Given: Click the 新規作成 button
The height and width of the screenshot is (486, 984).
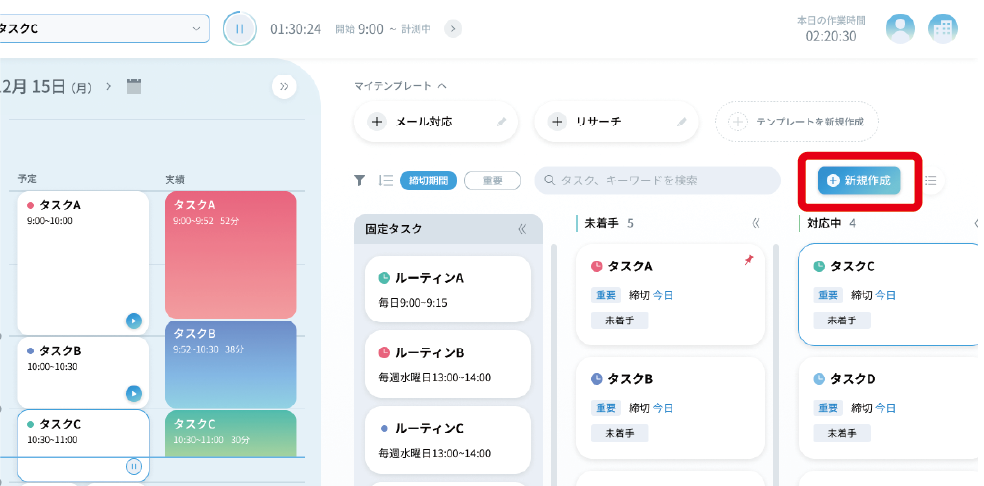Looking at the screenshot, I should pos(859,180).
